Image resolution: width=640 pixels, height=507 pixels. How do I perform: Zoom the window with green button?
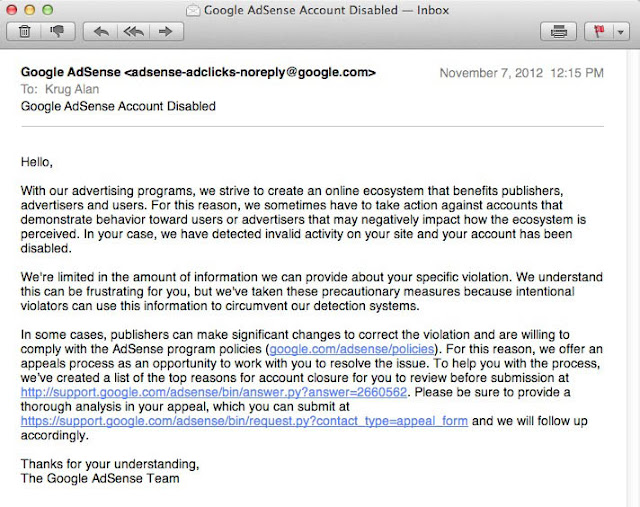49,10
